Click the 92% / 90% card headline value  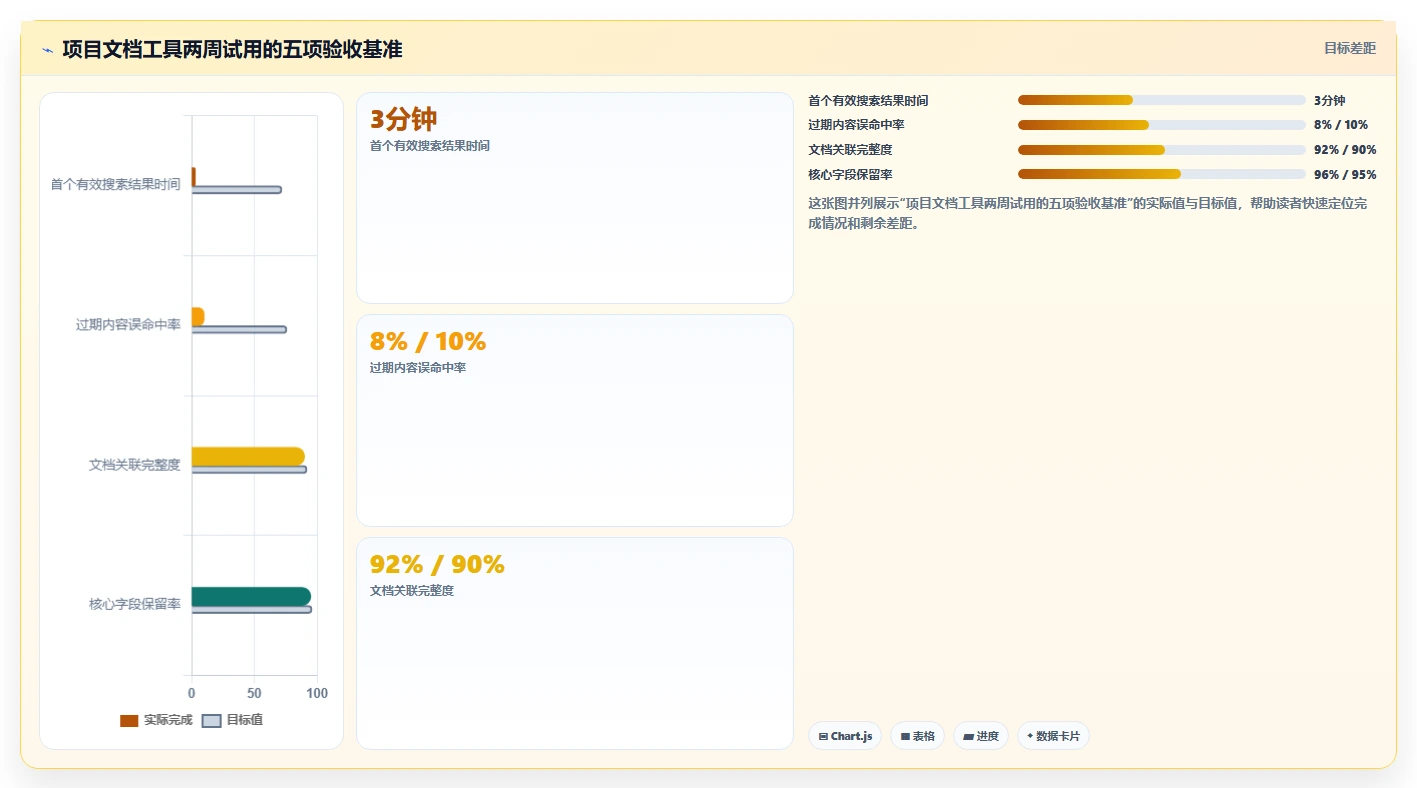[x=437, y=565]
